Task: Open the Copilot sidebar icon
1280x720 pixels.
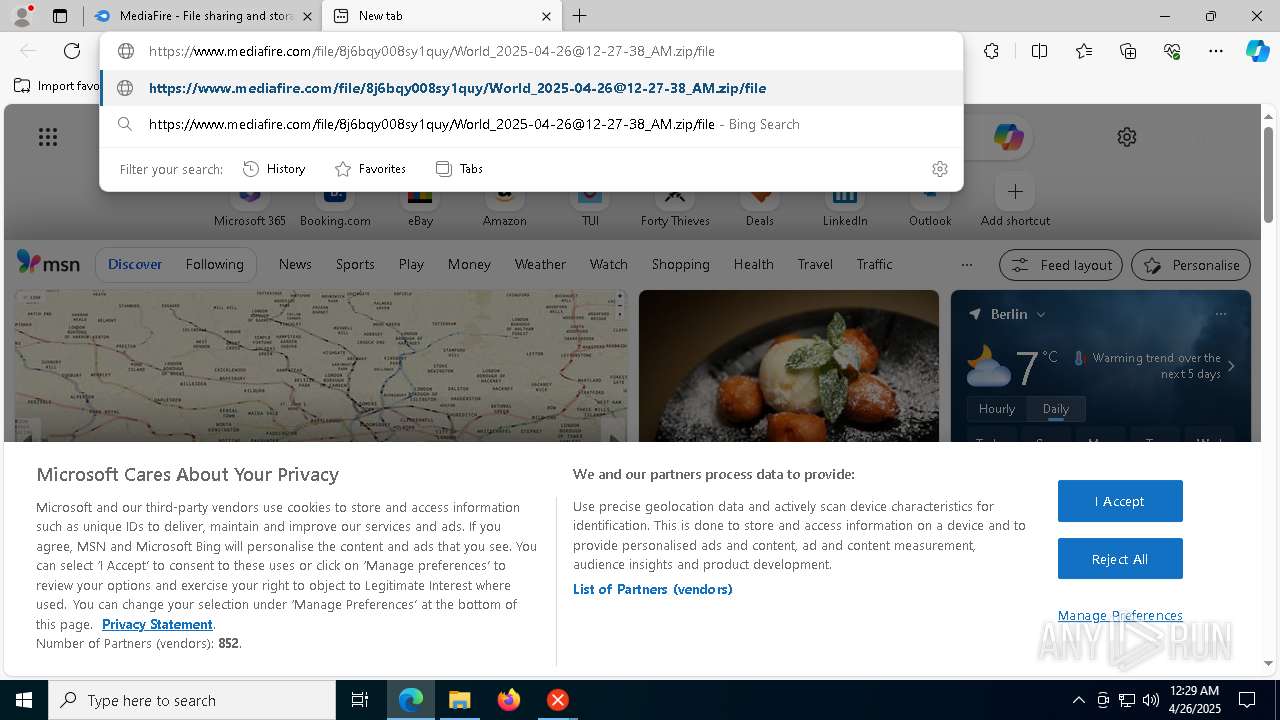Action: pos(1257,51)
